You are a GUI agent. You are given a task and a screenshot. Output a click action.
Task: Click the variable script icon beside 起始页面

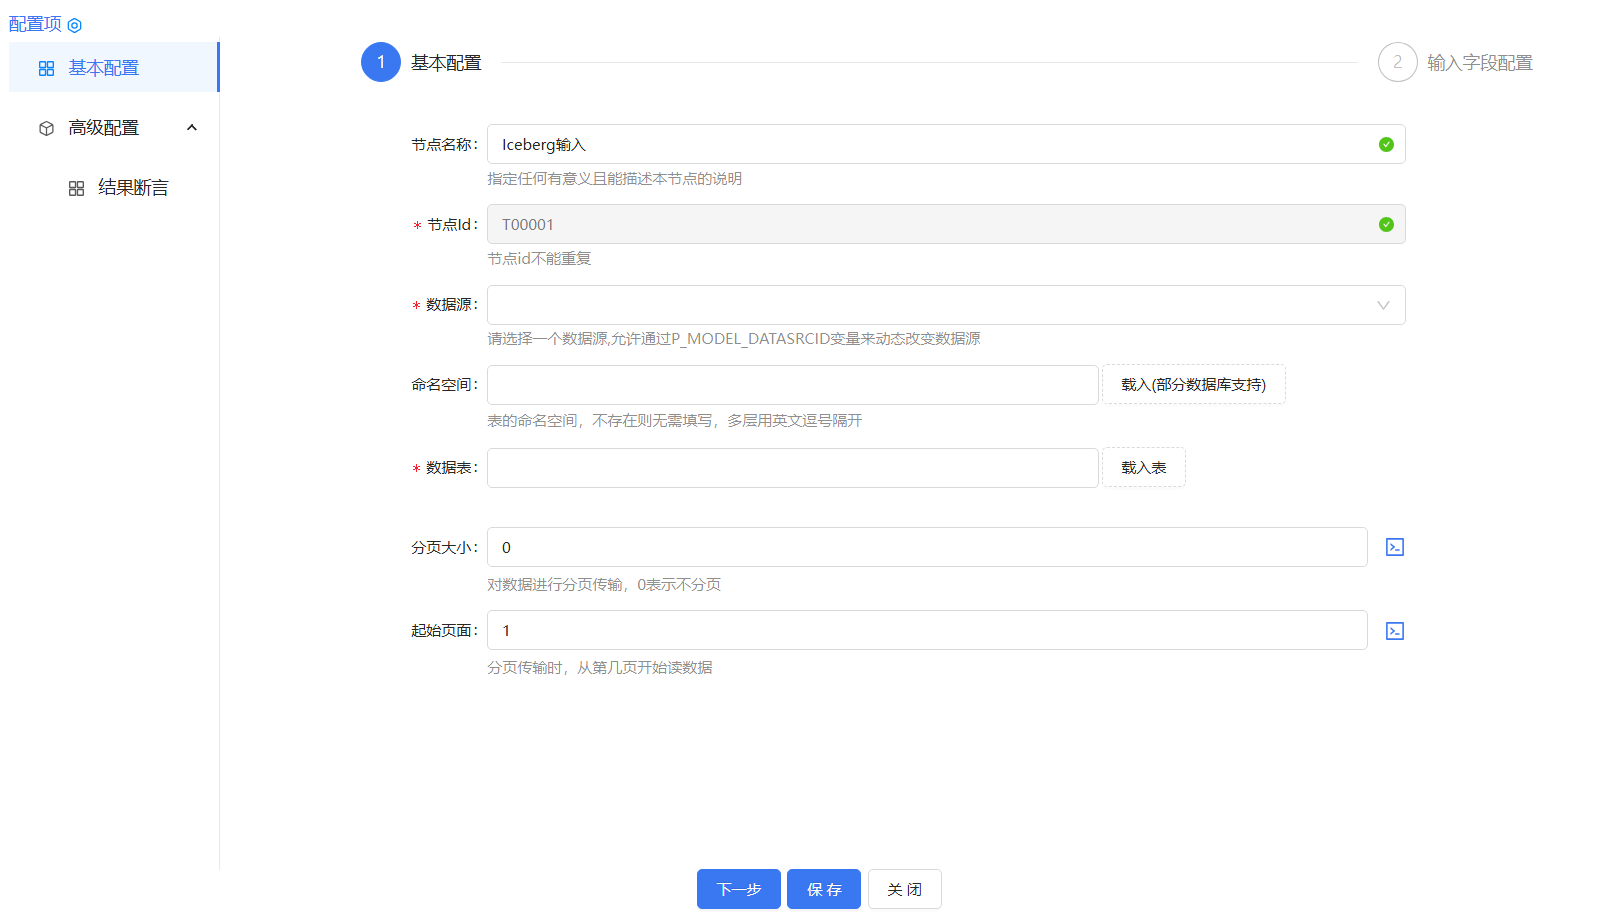tap(1395, 630)
